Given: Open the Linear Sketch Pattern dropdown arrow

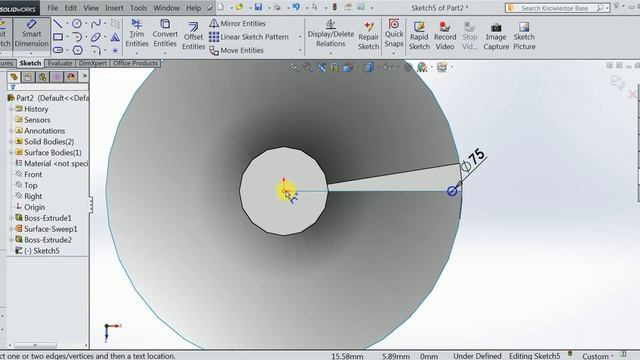Looking at the screenshot, I should click(300, 37).
